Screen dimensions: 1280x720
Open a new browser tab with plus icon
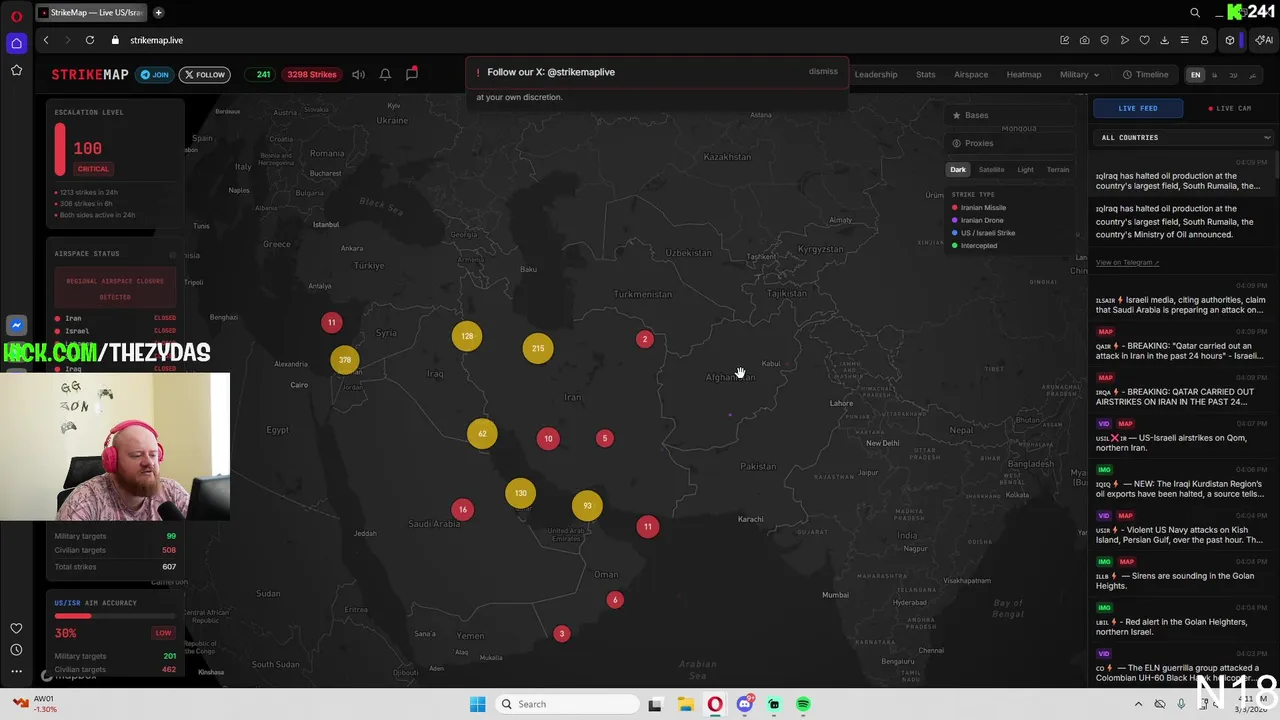click(x=159, y=12)
